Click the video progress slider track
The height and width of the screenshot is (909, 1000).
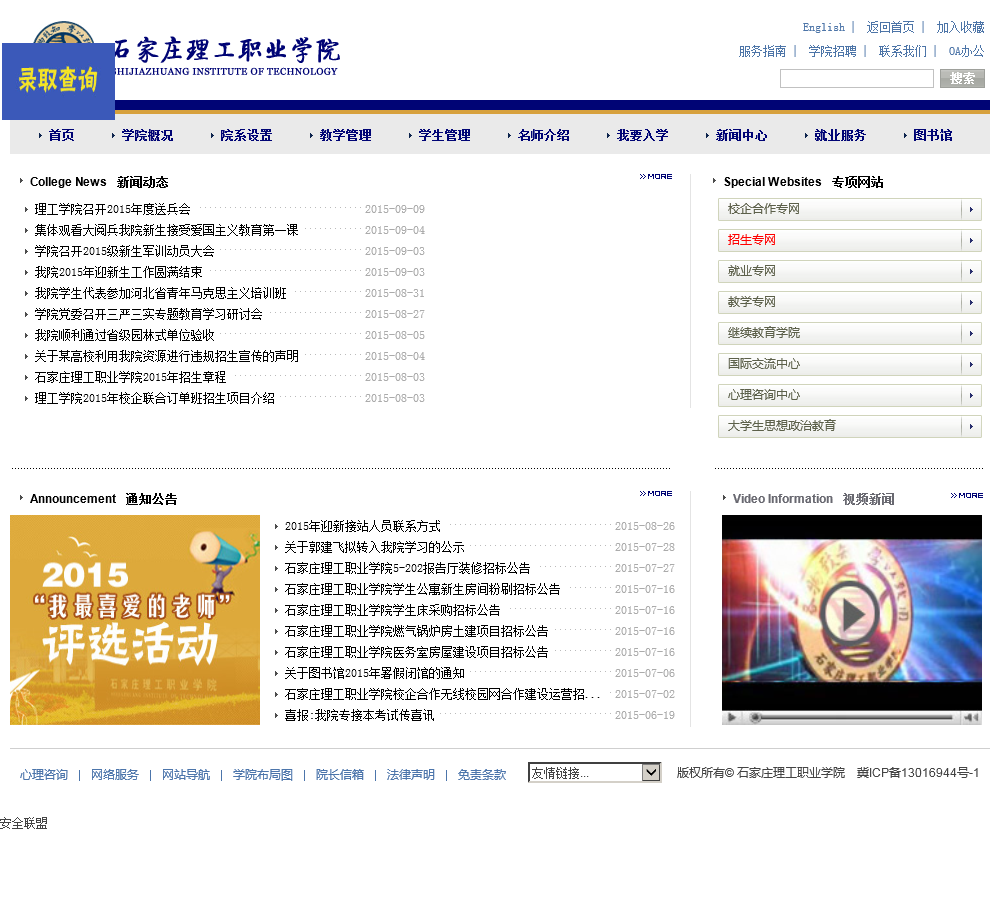point(851,718)
